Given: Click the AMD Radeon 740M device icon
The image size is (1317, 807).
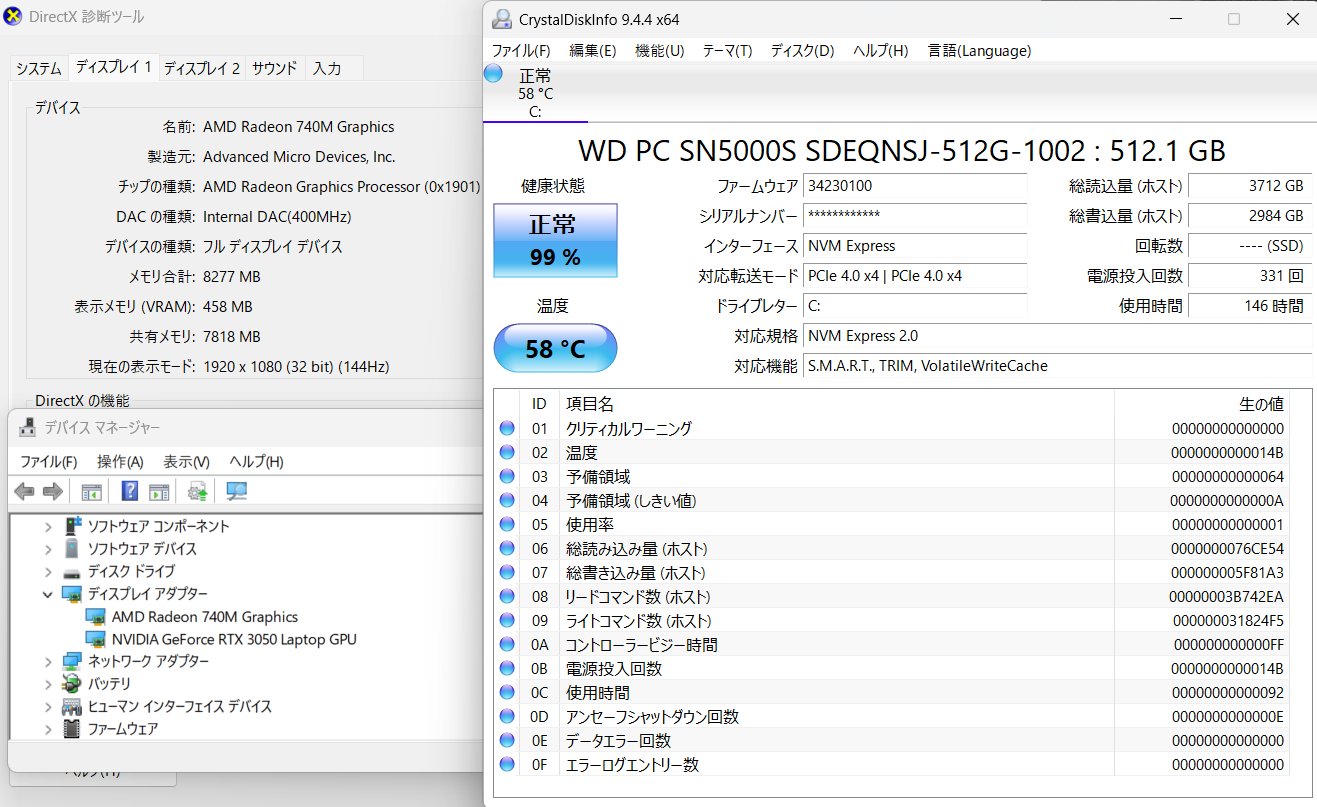Looking at the screenshot, I should pos(96,617).
